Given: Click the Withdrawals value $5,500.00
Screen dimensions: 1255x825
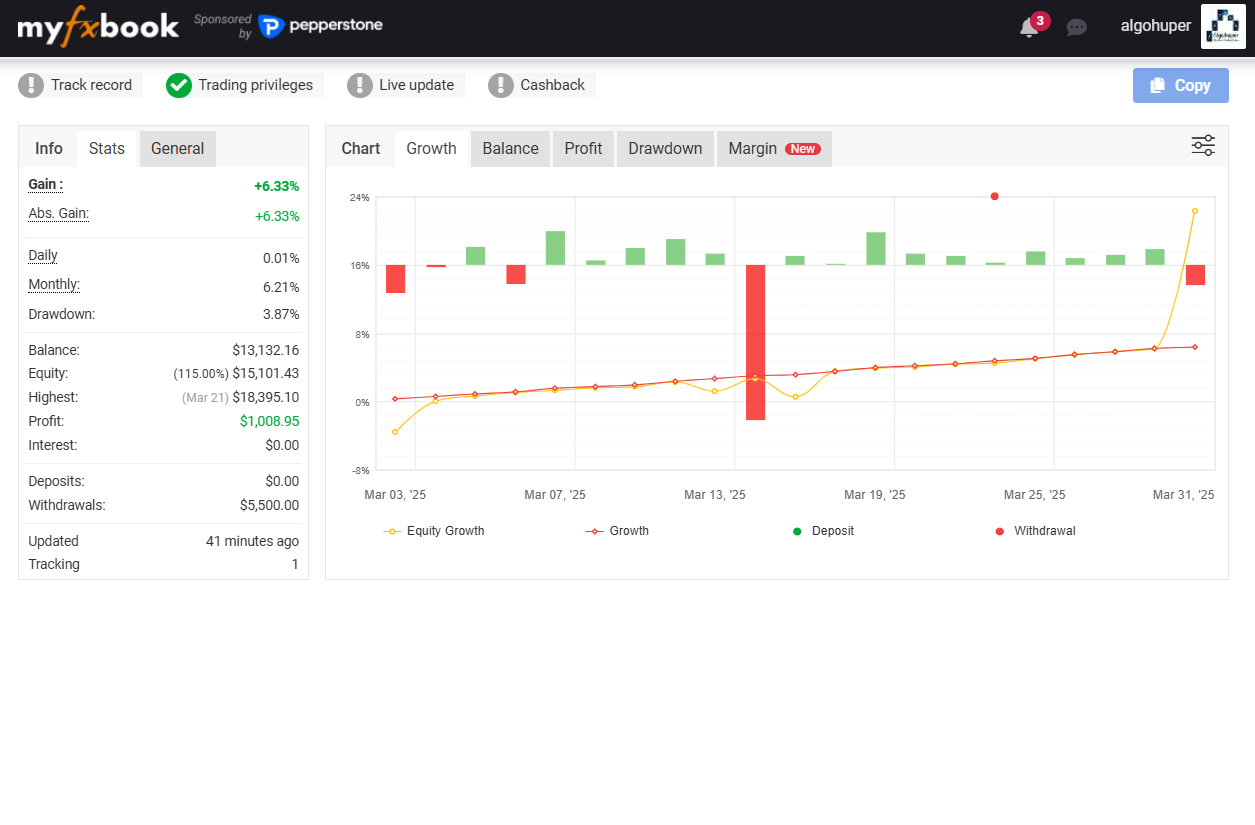Looking at the screenshot, I should [x=269, y=505].
